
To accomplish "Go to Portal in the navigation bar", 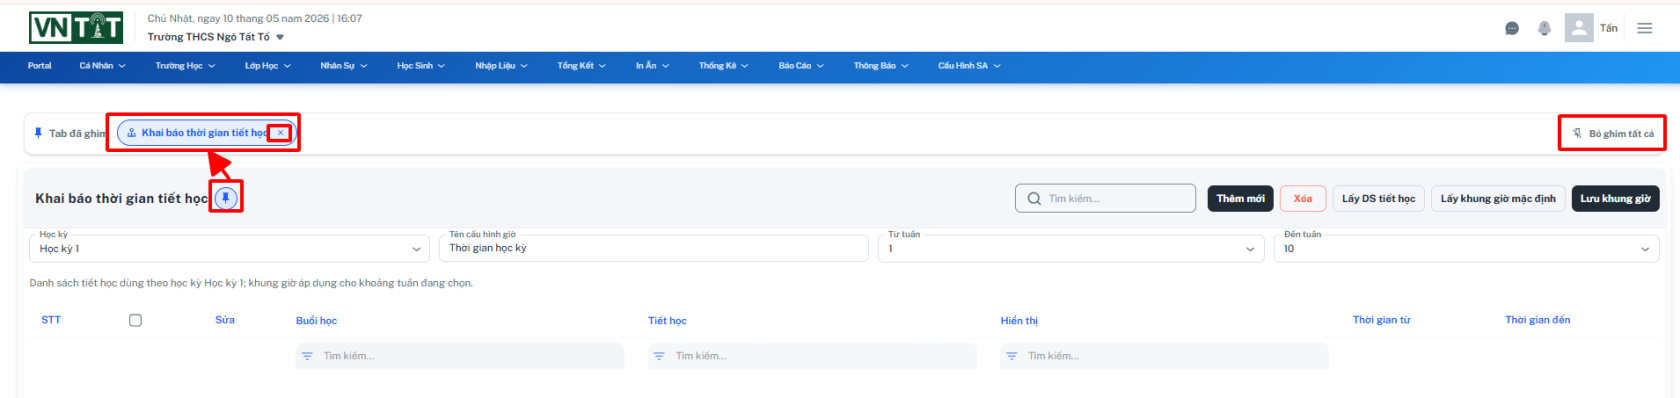I will pos(40,66).
